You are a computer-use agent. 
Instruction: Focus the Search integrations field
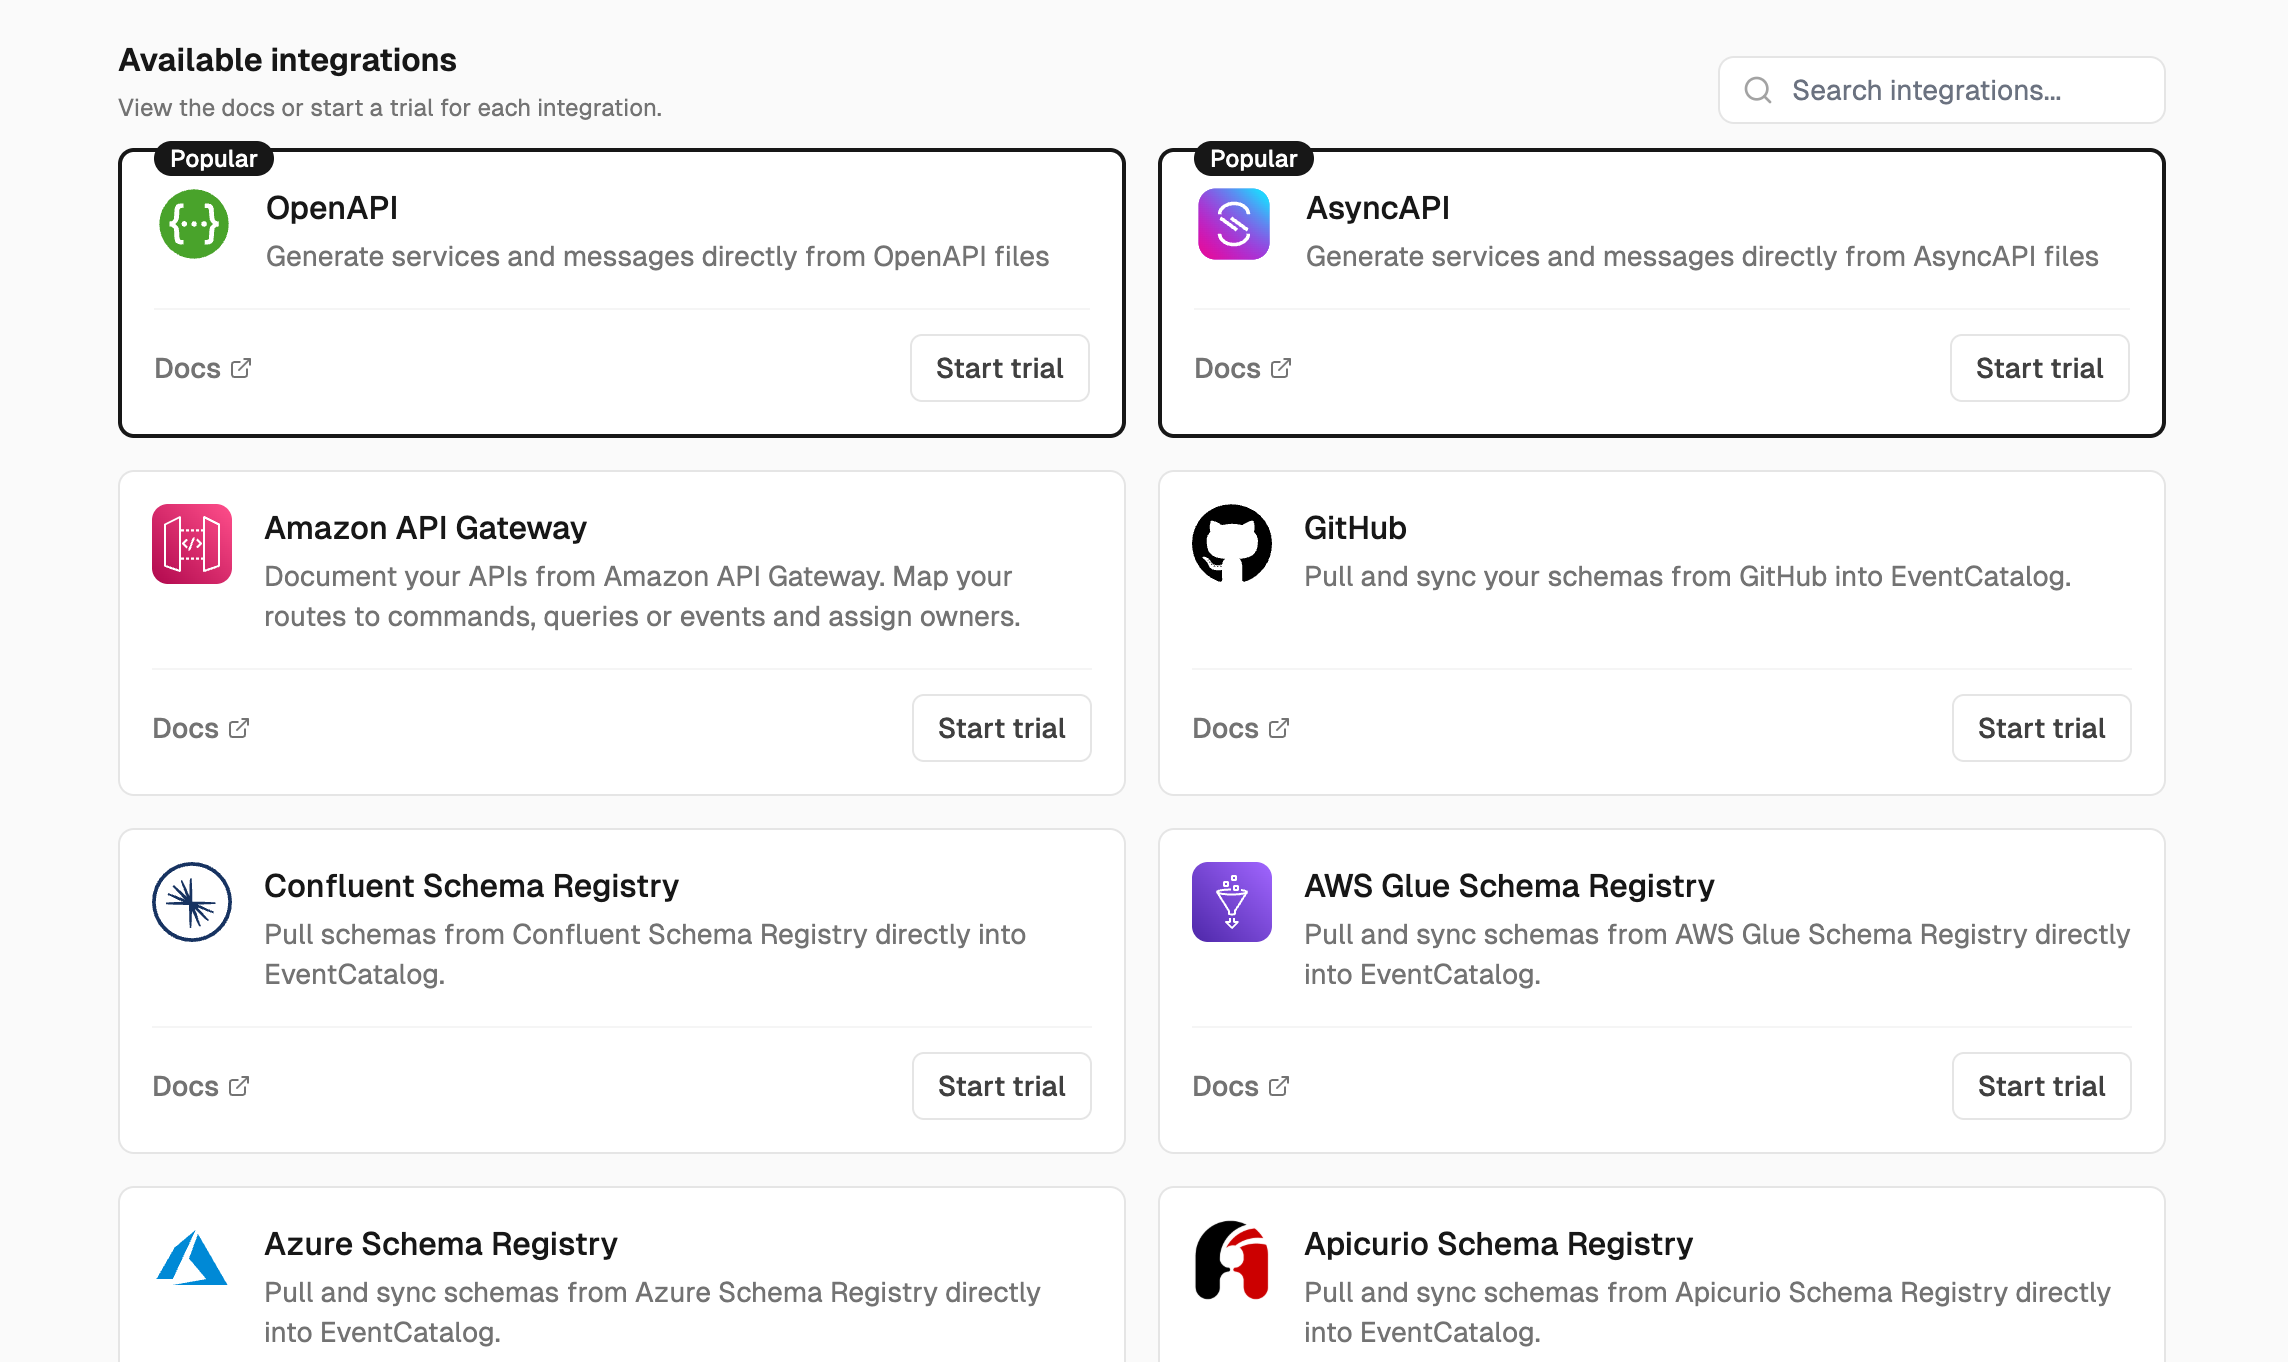[1942, 90]
